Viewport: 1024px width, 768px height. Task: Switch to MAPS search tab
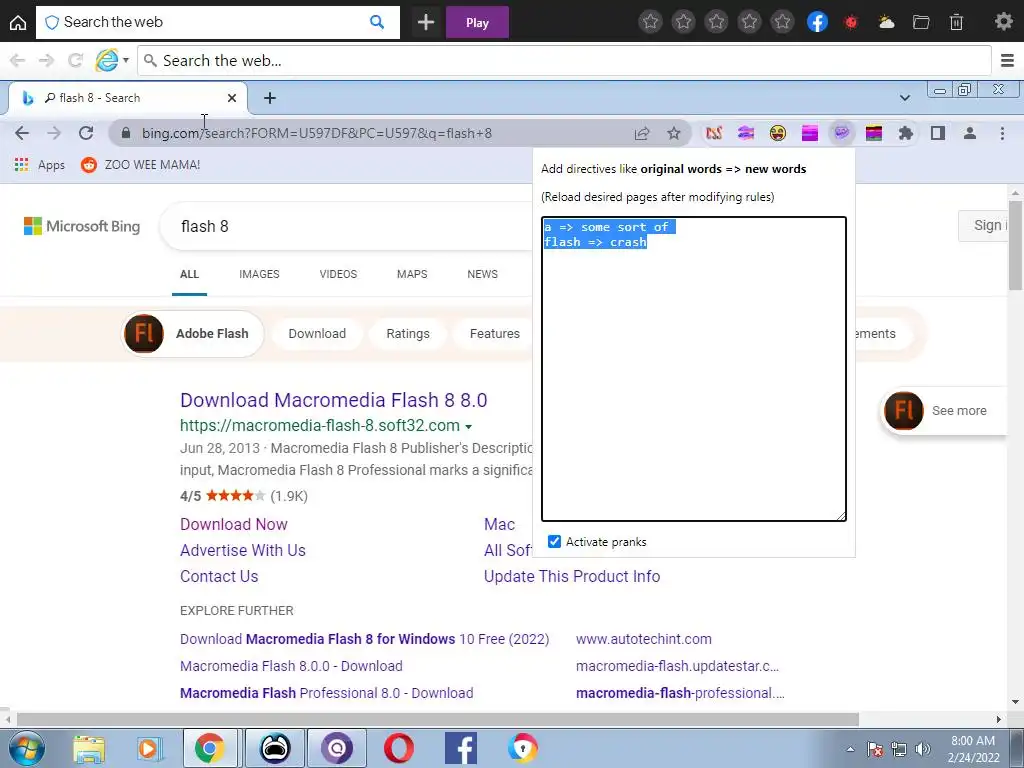click(x=412, y=274)
